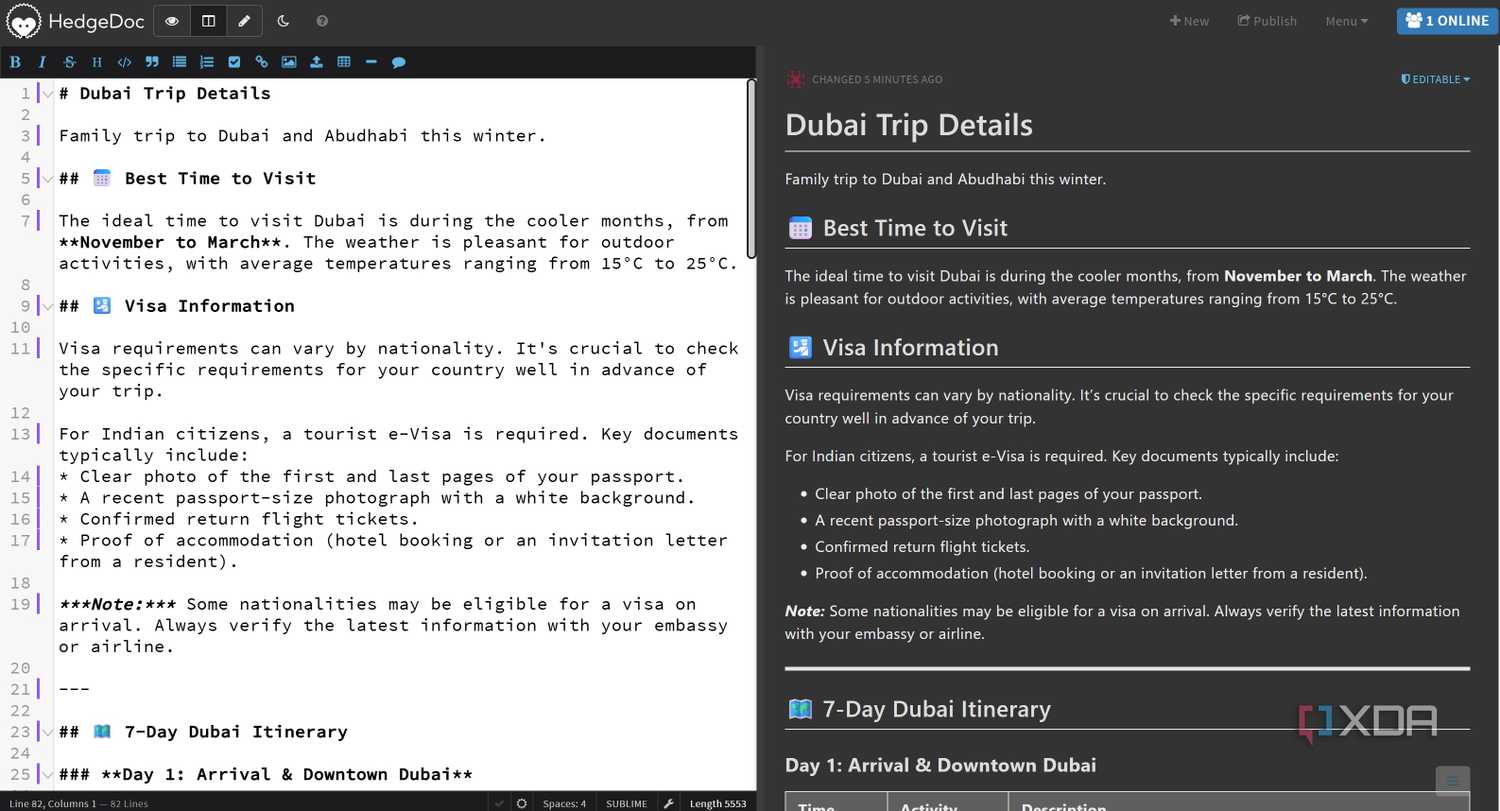Image resolution: width=1500 pixels, height=811 pixels.
Task: Publish the note using the Publish button
Action: [x=1267, y=21]
